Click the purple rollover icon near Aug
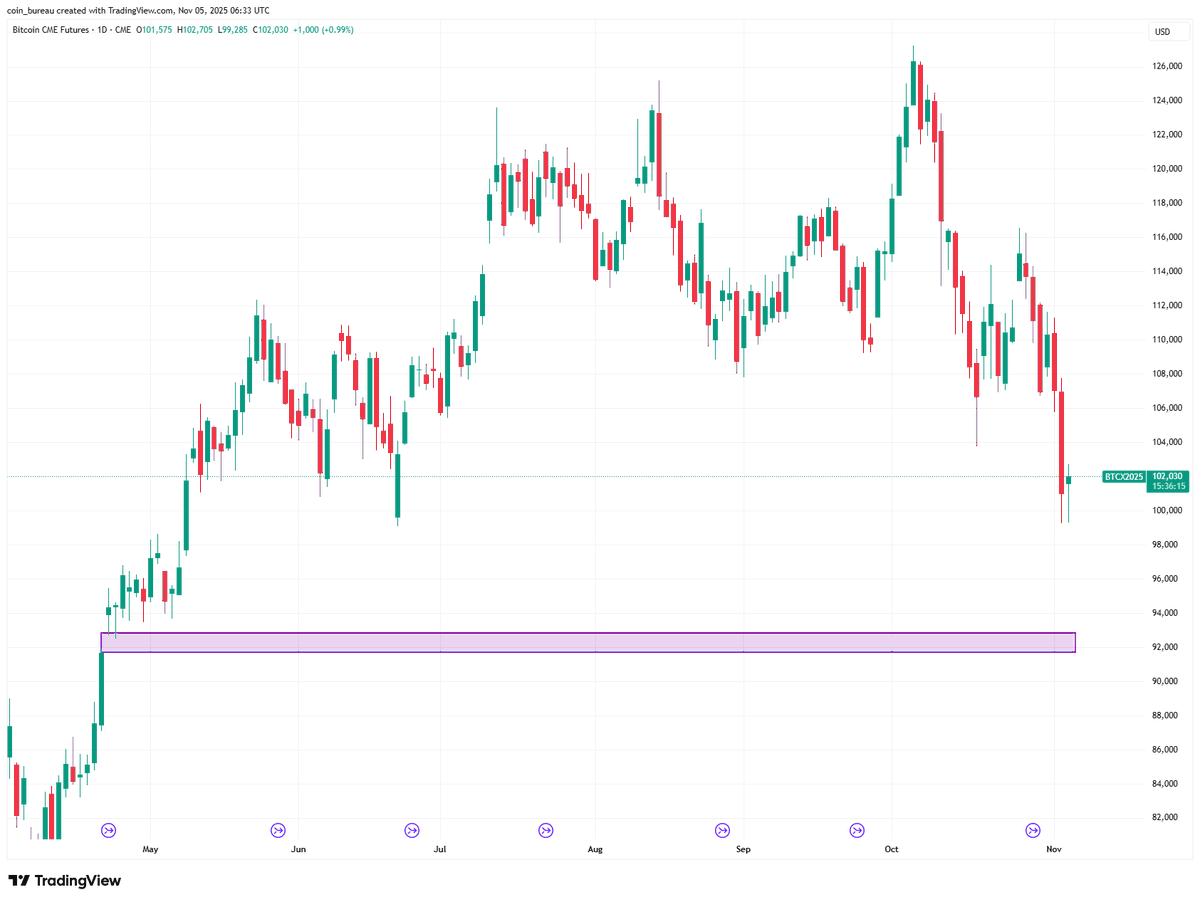 [546, 830]
